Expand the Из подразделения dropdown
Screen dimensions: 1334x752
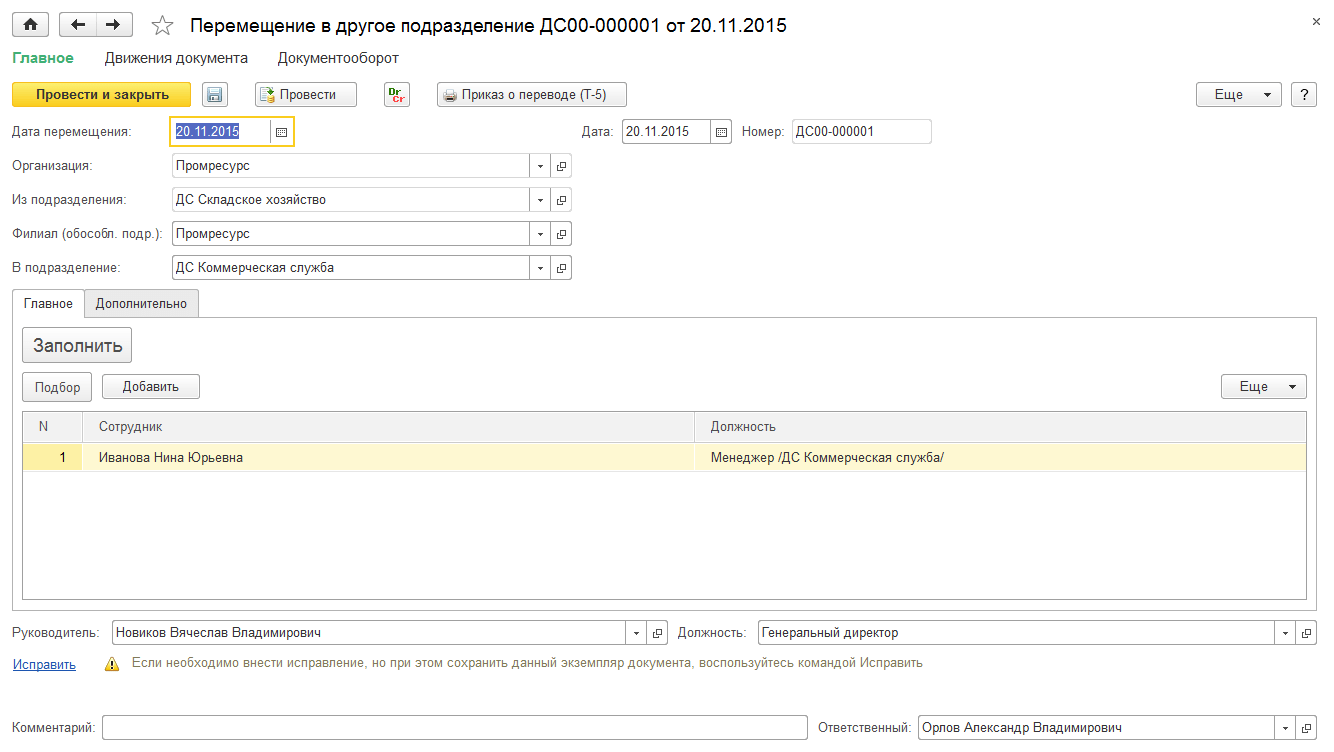coord(540,200)
